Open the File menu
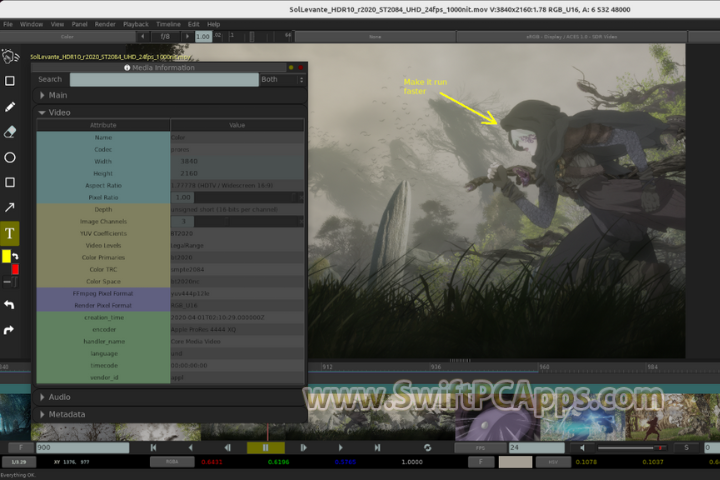Screen dimensions: 720x480 (x=8, y=24)
